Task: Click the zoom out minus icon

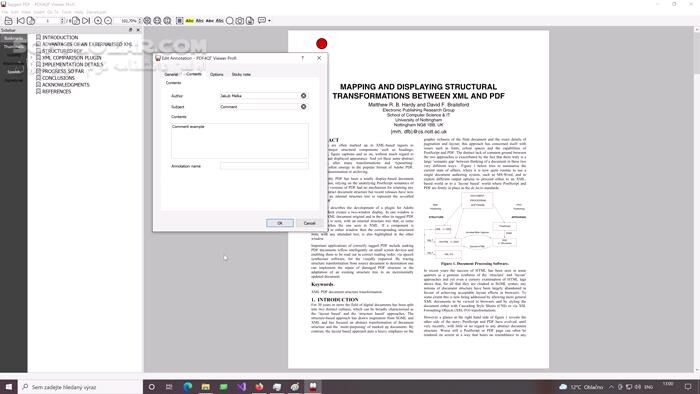Action: tap(108, 21)
